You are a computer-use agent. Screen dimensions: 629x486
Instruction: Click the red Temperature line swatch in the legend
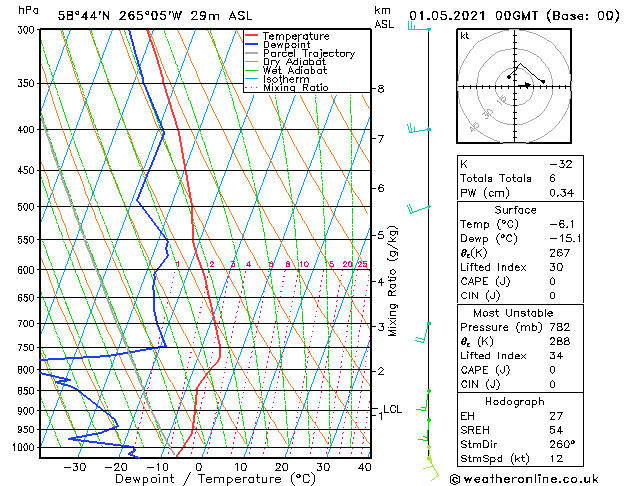pos(252,36)
